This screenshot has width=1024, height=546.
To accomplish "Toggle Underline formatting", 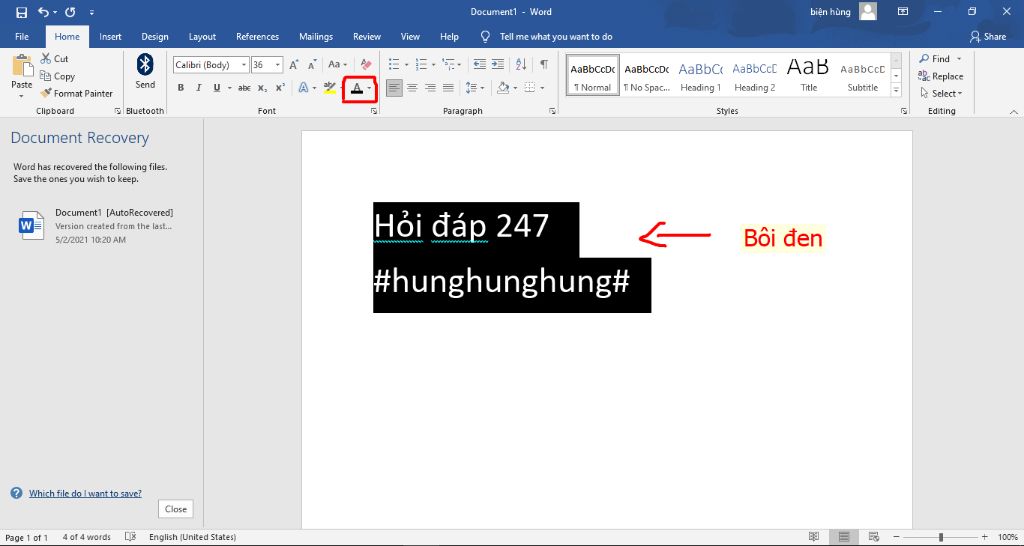I will pos(216,88).
